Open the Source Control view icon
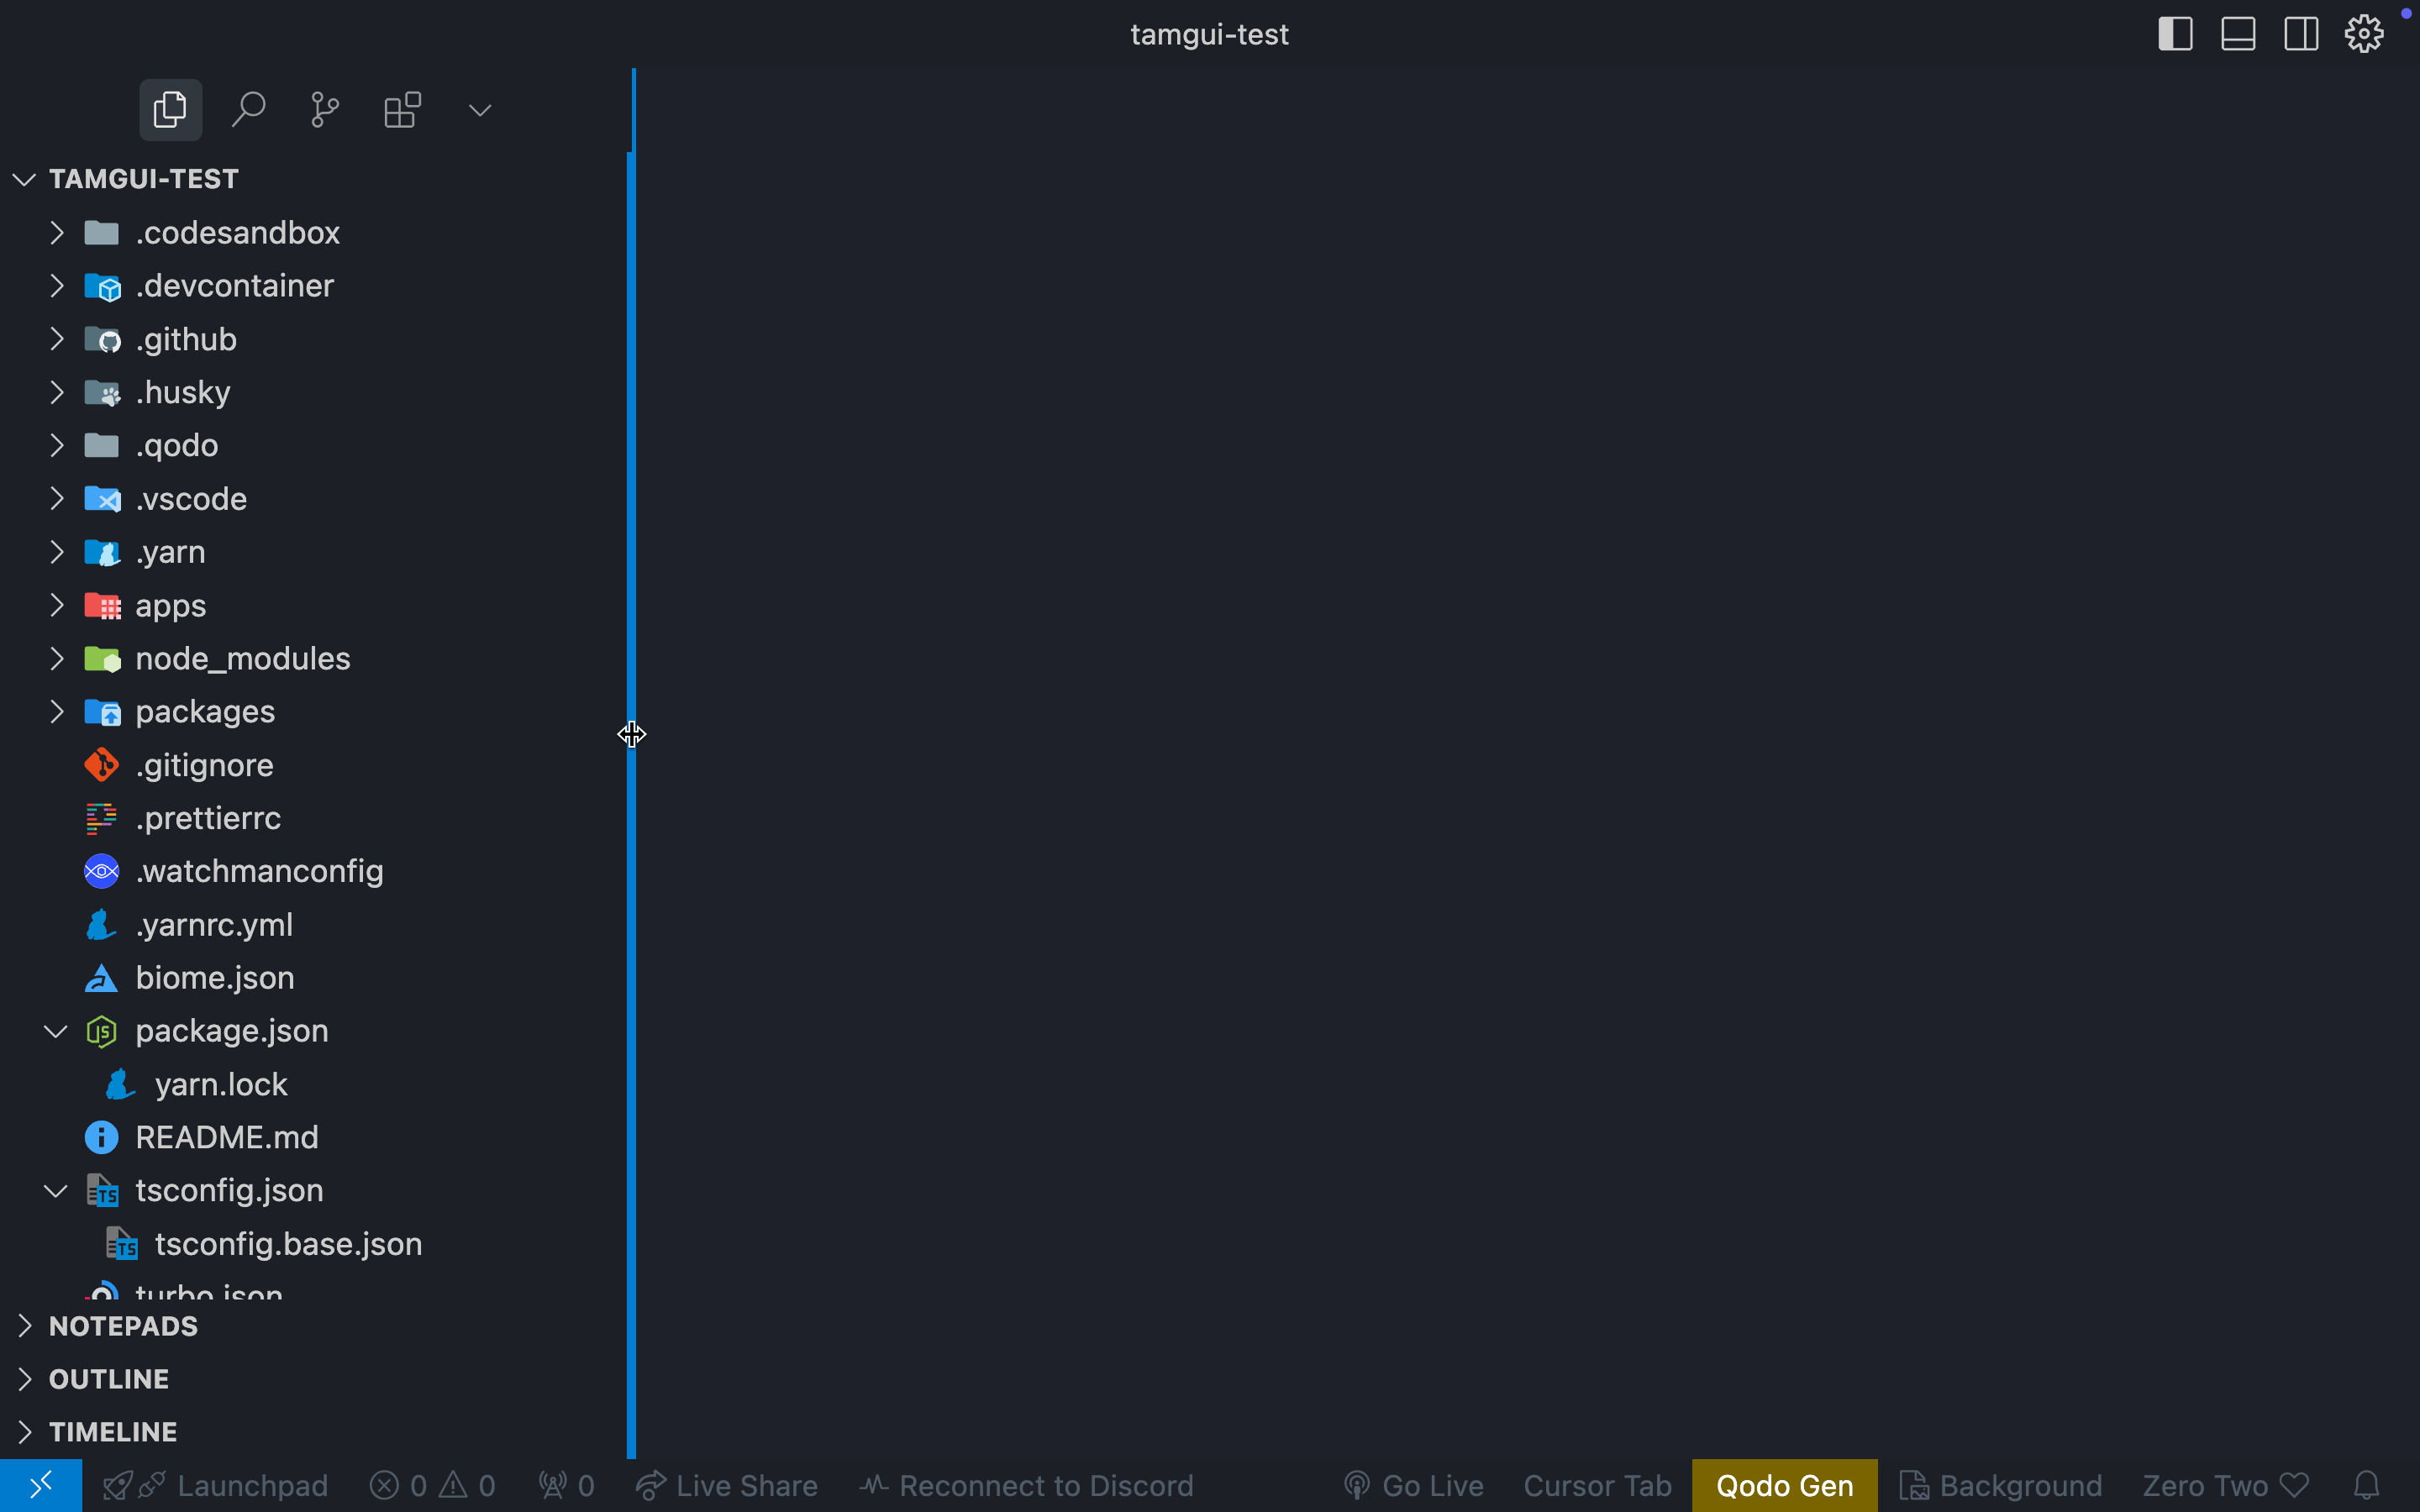The image size is (2420, 1512). (x=325, y=110)
